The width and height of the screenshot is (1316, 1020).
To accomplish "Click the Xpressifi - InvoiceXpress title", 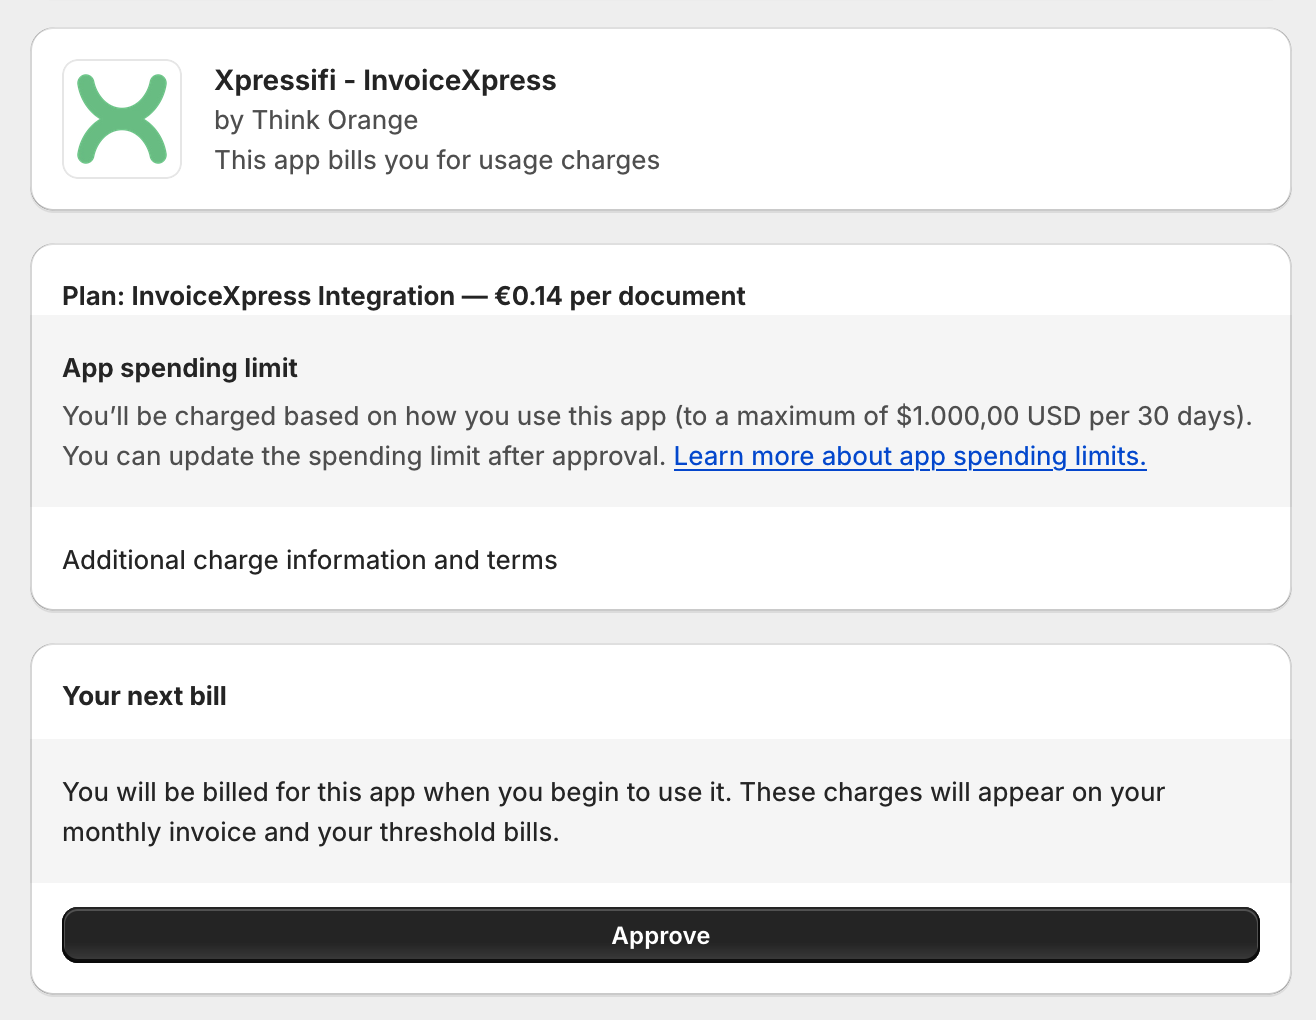I will 385,80.
